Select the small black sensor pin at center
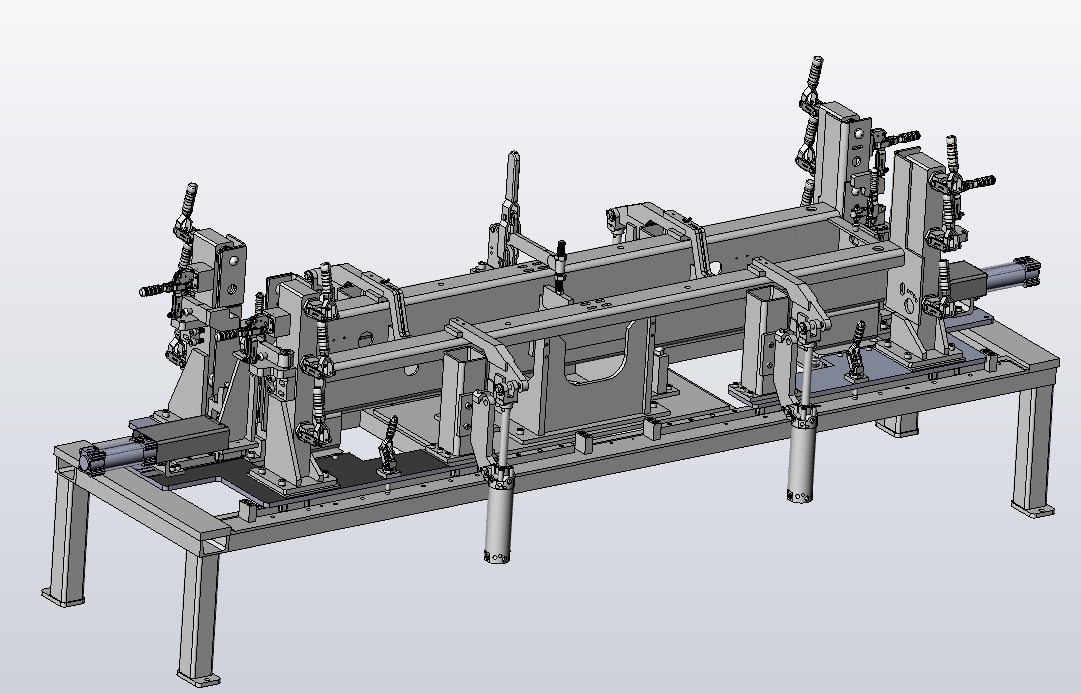 [561, 265]
